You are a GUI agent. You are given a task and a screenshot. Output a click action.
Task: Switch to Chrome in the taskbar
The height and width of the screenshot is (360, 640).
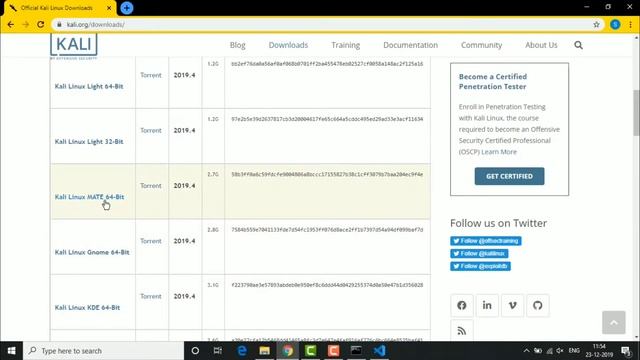click(x=288, y=351)
